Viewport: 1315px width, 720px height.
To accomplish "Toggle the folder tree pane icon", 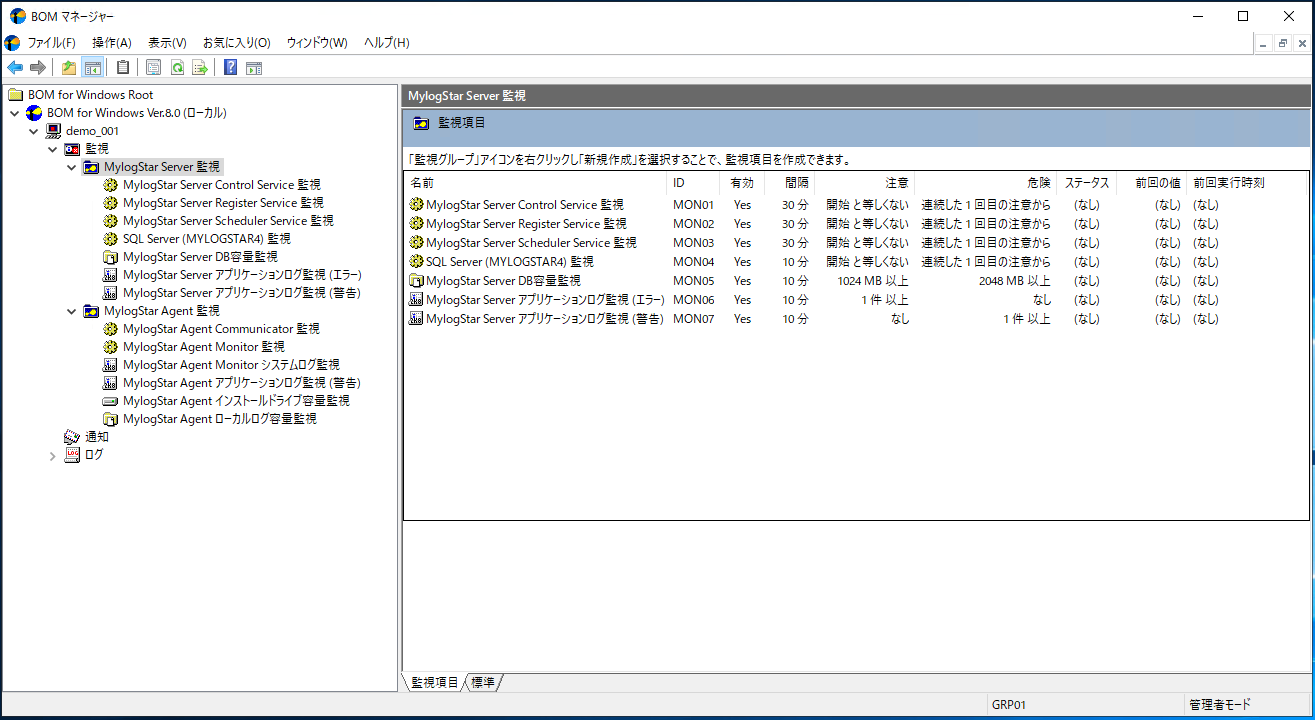I will point(92,66).
